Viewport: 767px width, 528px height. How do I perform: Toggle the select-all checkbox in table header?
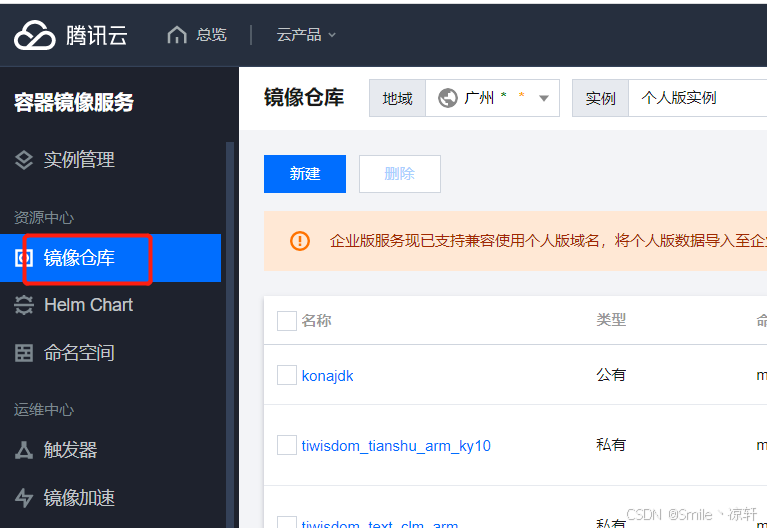click(287, 321)
